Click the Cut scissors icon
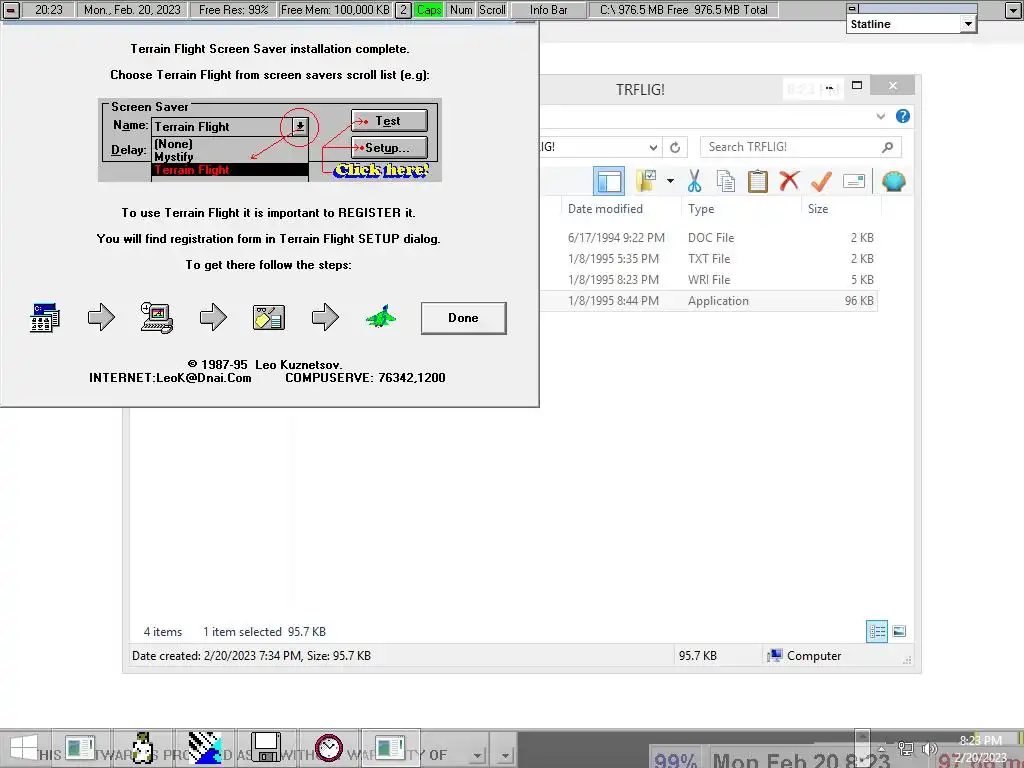This screenshot has width=1024, height=768. point(694,181)
